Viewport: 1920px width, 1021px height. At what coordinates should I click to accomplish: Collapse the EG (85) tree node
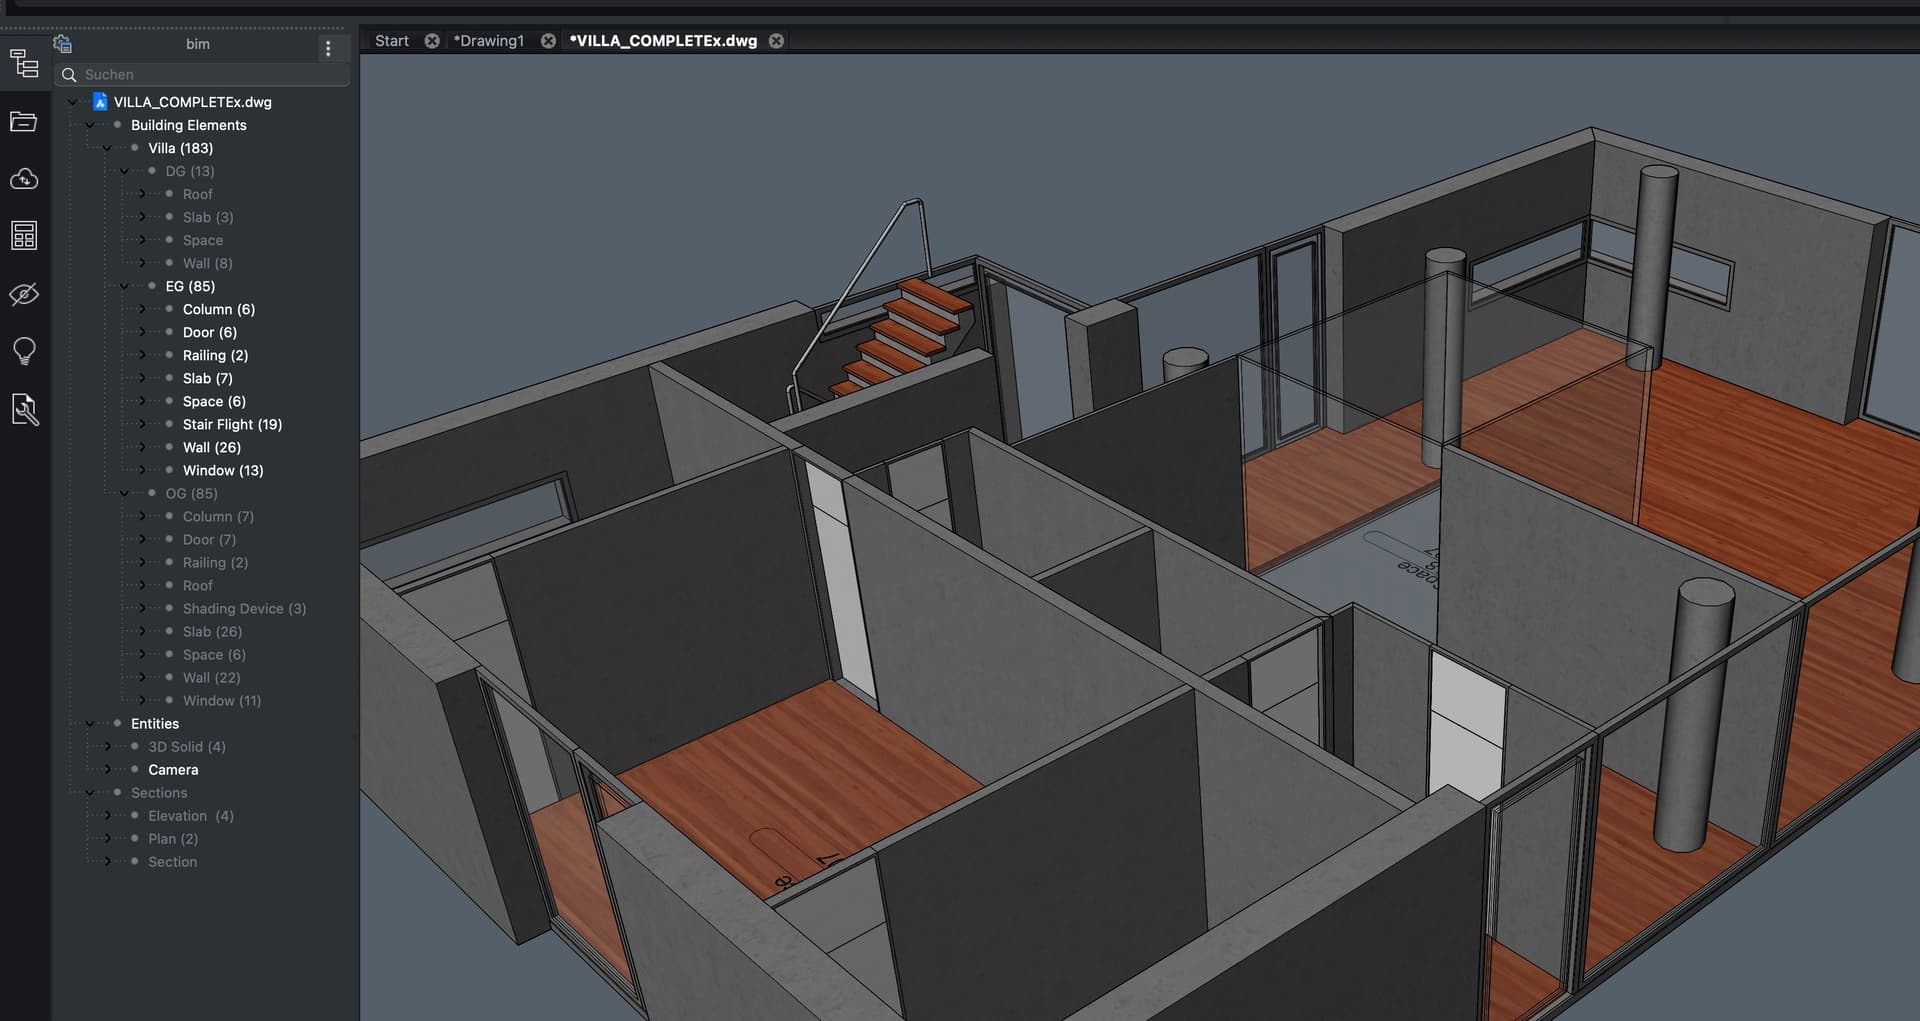[x=124, y=286]
